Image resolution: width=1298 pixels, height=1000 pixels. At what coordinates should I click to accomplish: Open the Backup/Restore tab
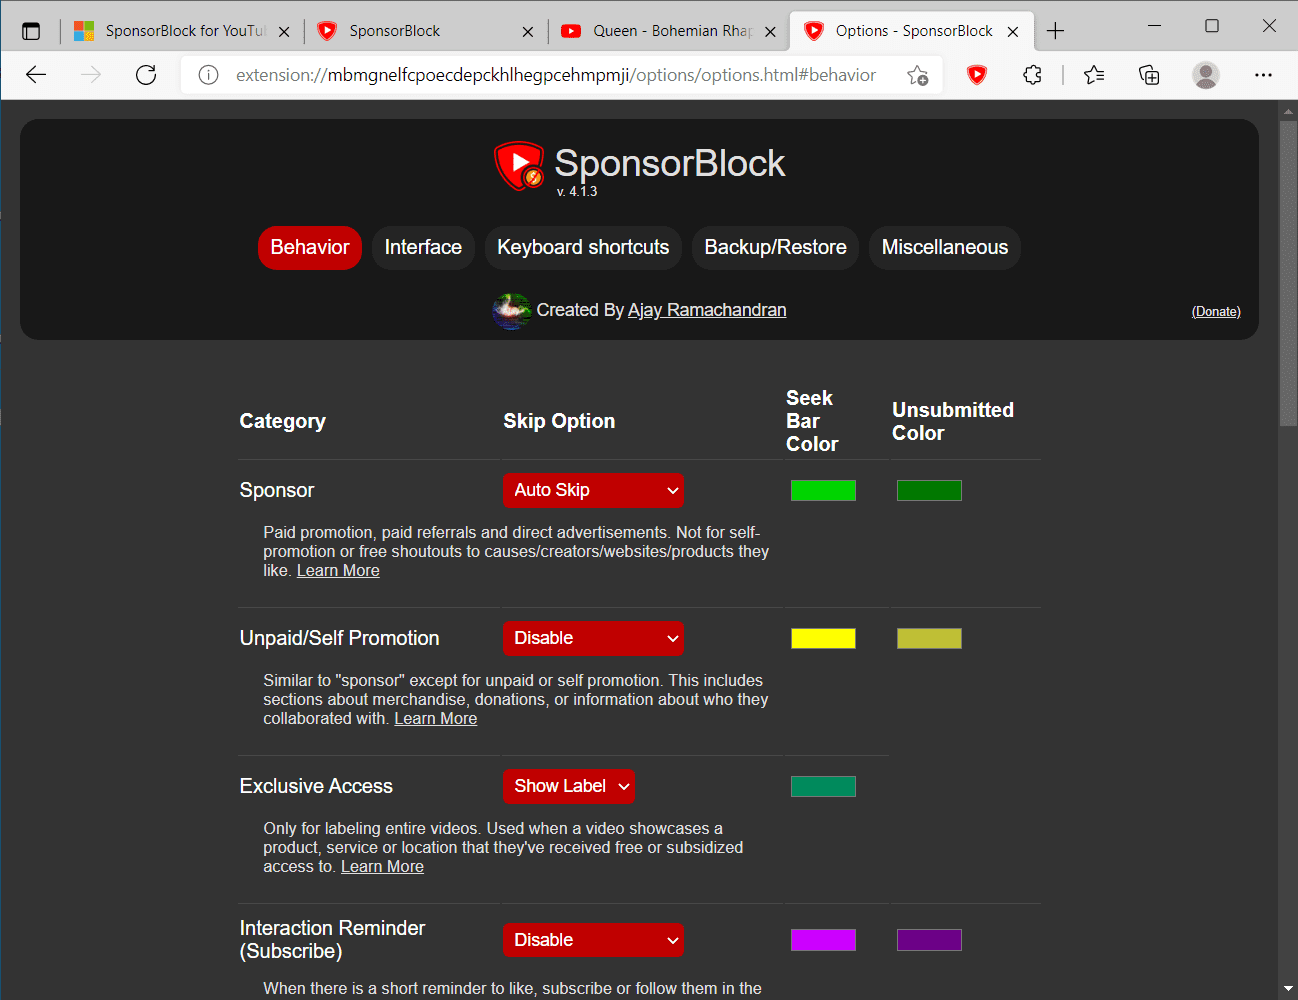pos(776,248)
